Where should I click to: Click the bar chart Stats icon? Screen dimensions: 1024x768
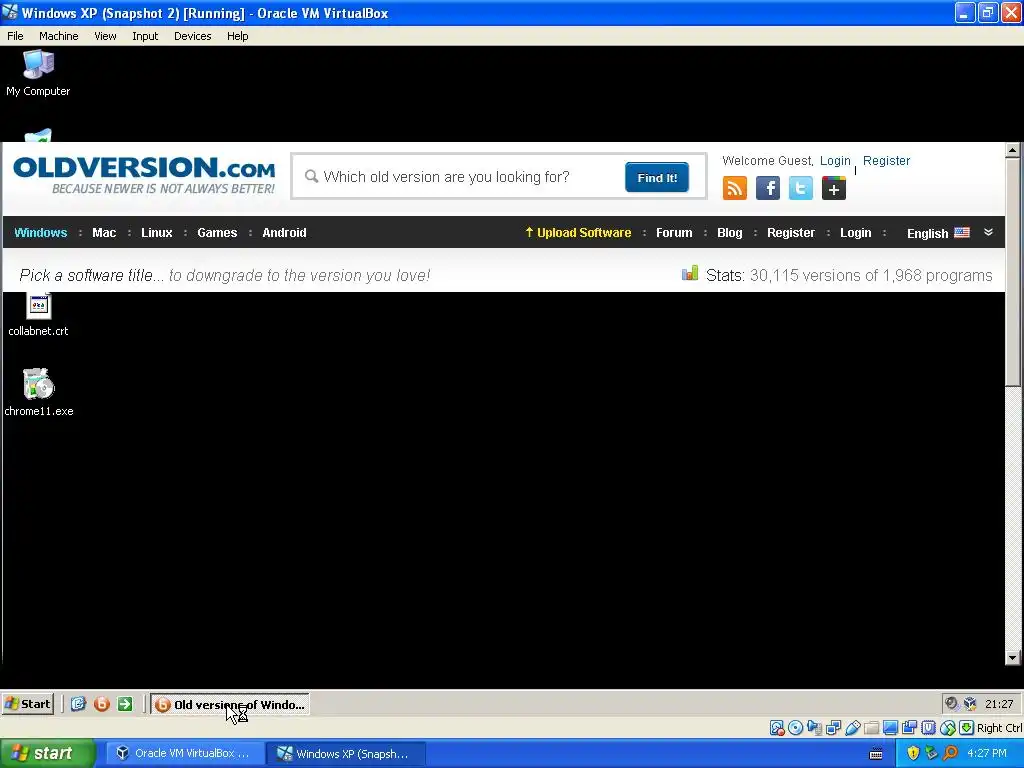coord(690,273)
